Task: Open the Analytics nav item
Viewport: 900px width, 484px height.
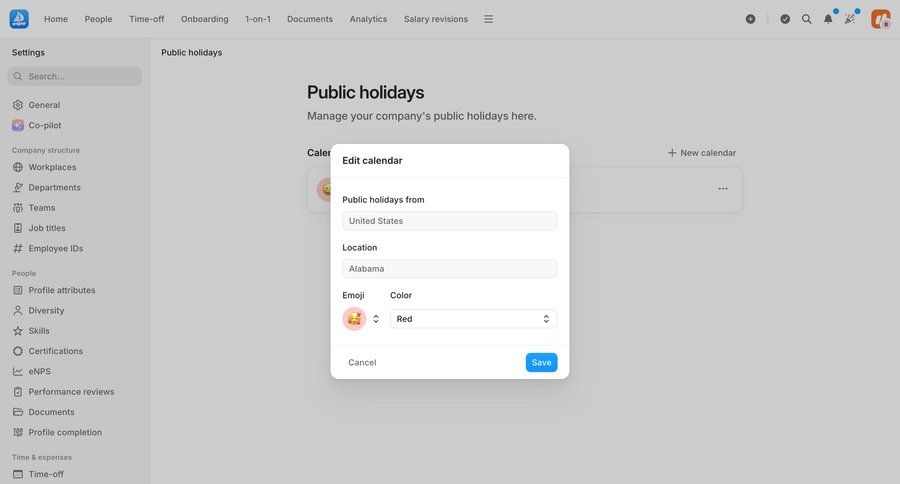Action: click(368, 19)
